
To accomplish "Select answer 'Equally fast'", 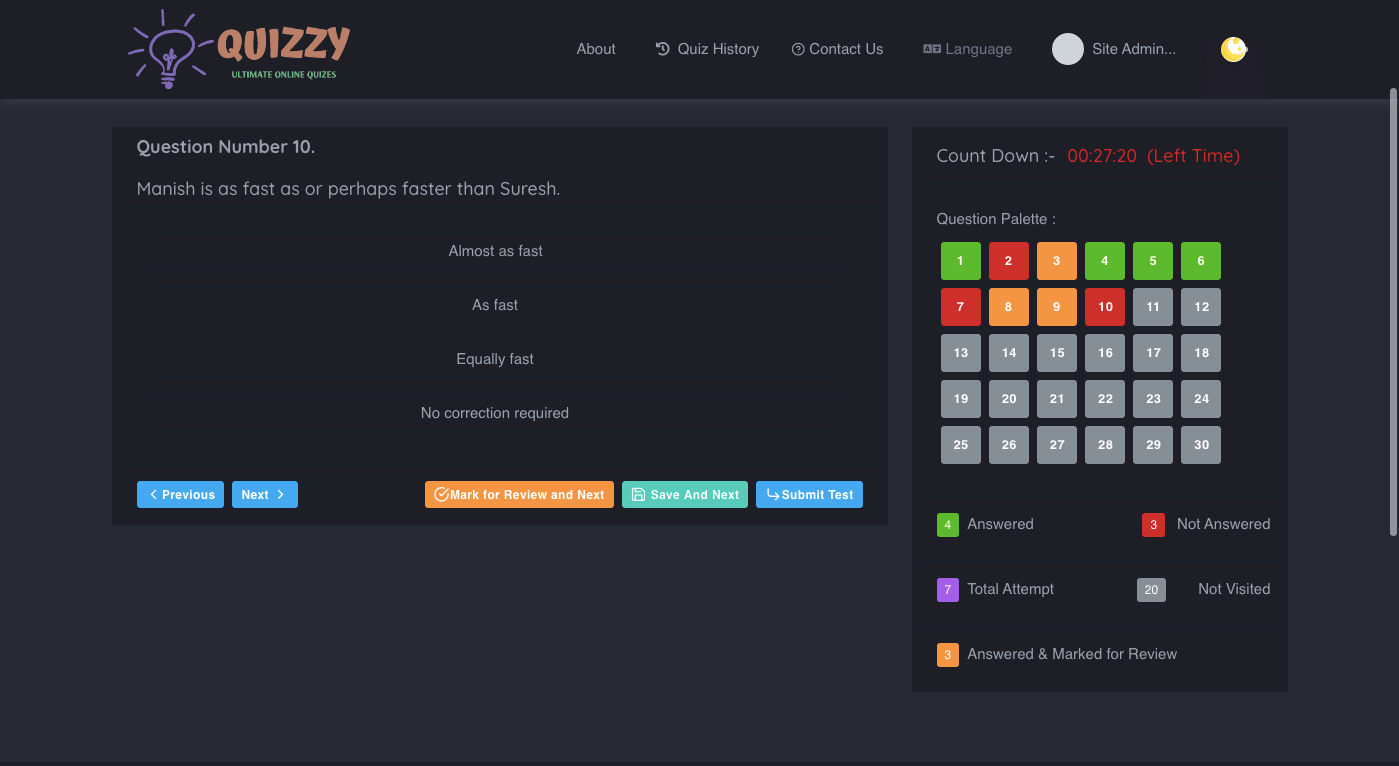I will pos(495,359).
